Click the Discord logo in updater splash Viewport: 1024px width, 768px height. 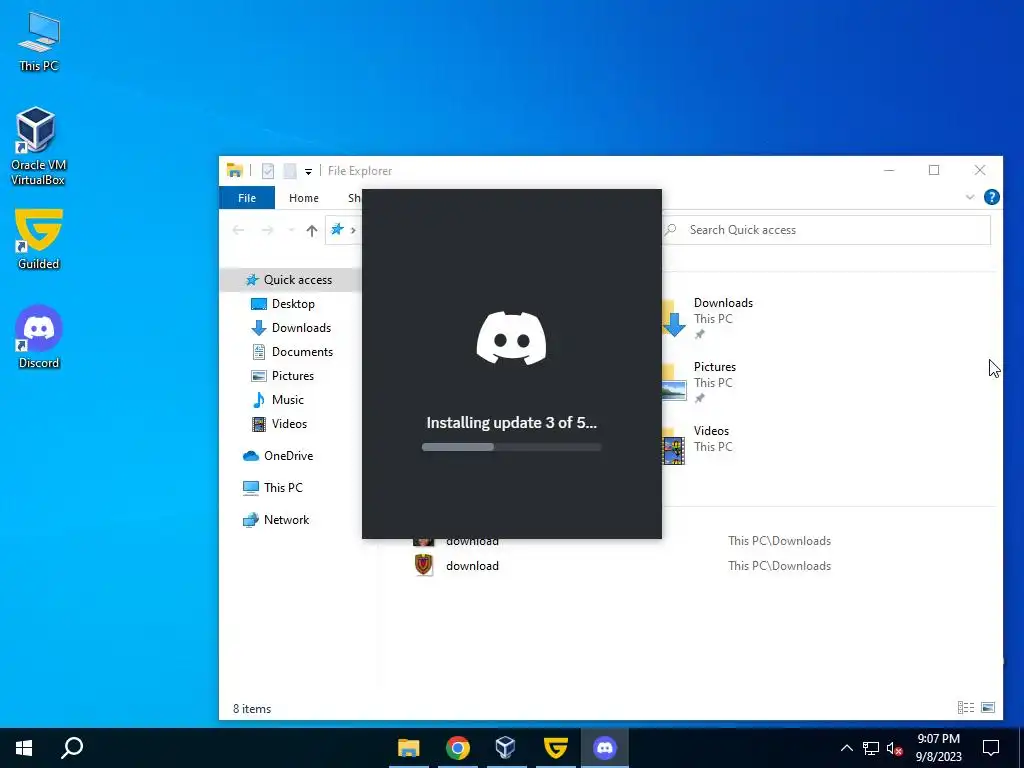tap(511, 338)
